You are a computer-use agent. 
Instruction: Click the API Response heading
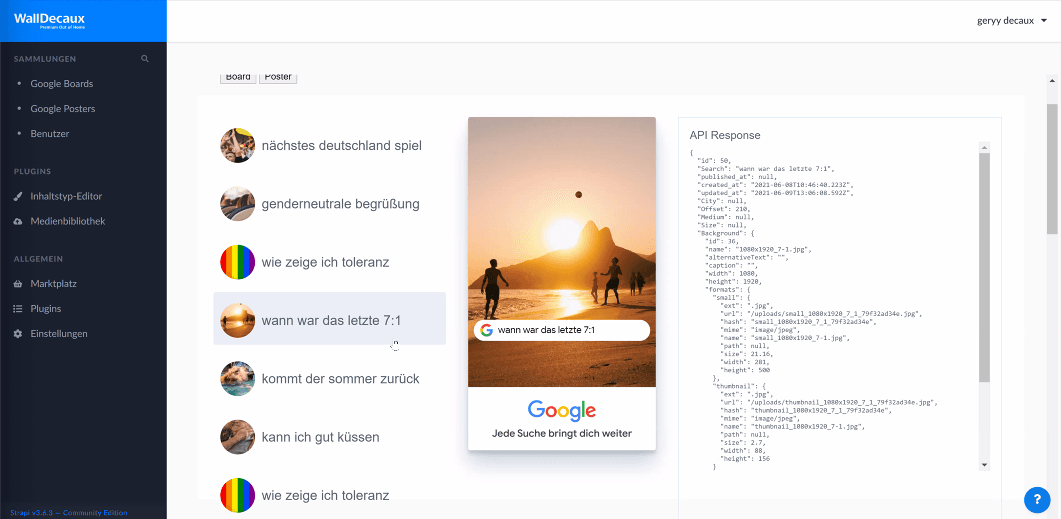tap(725, 135)
